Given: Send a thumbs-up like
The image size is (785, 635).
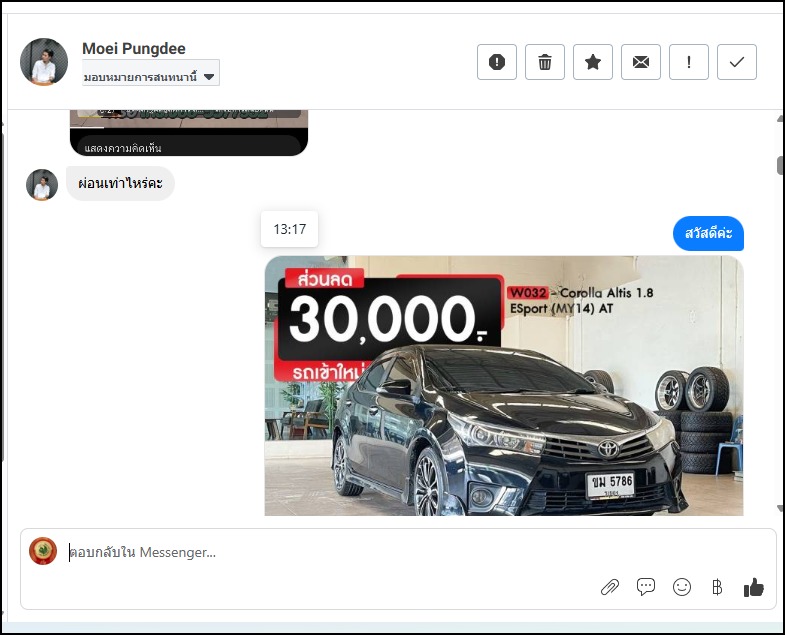Looking at the screenshot, I should tap(753, 587).
